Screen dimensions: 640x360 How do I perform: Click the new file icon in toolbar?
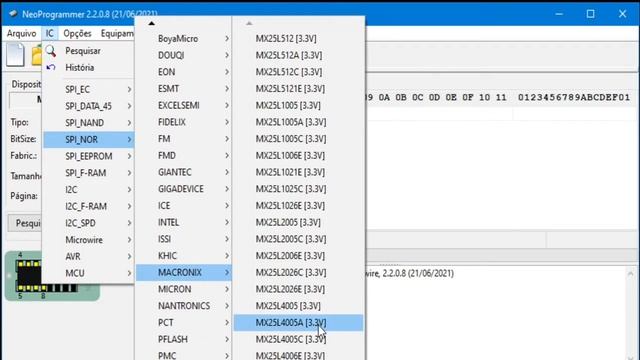pos(16,55)
